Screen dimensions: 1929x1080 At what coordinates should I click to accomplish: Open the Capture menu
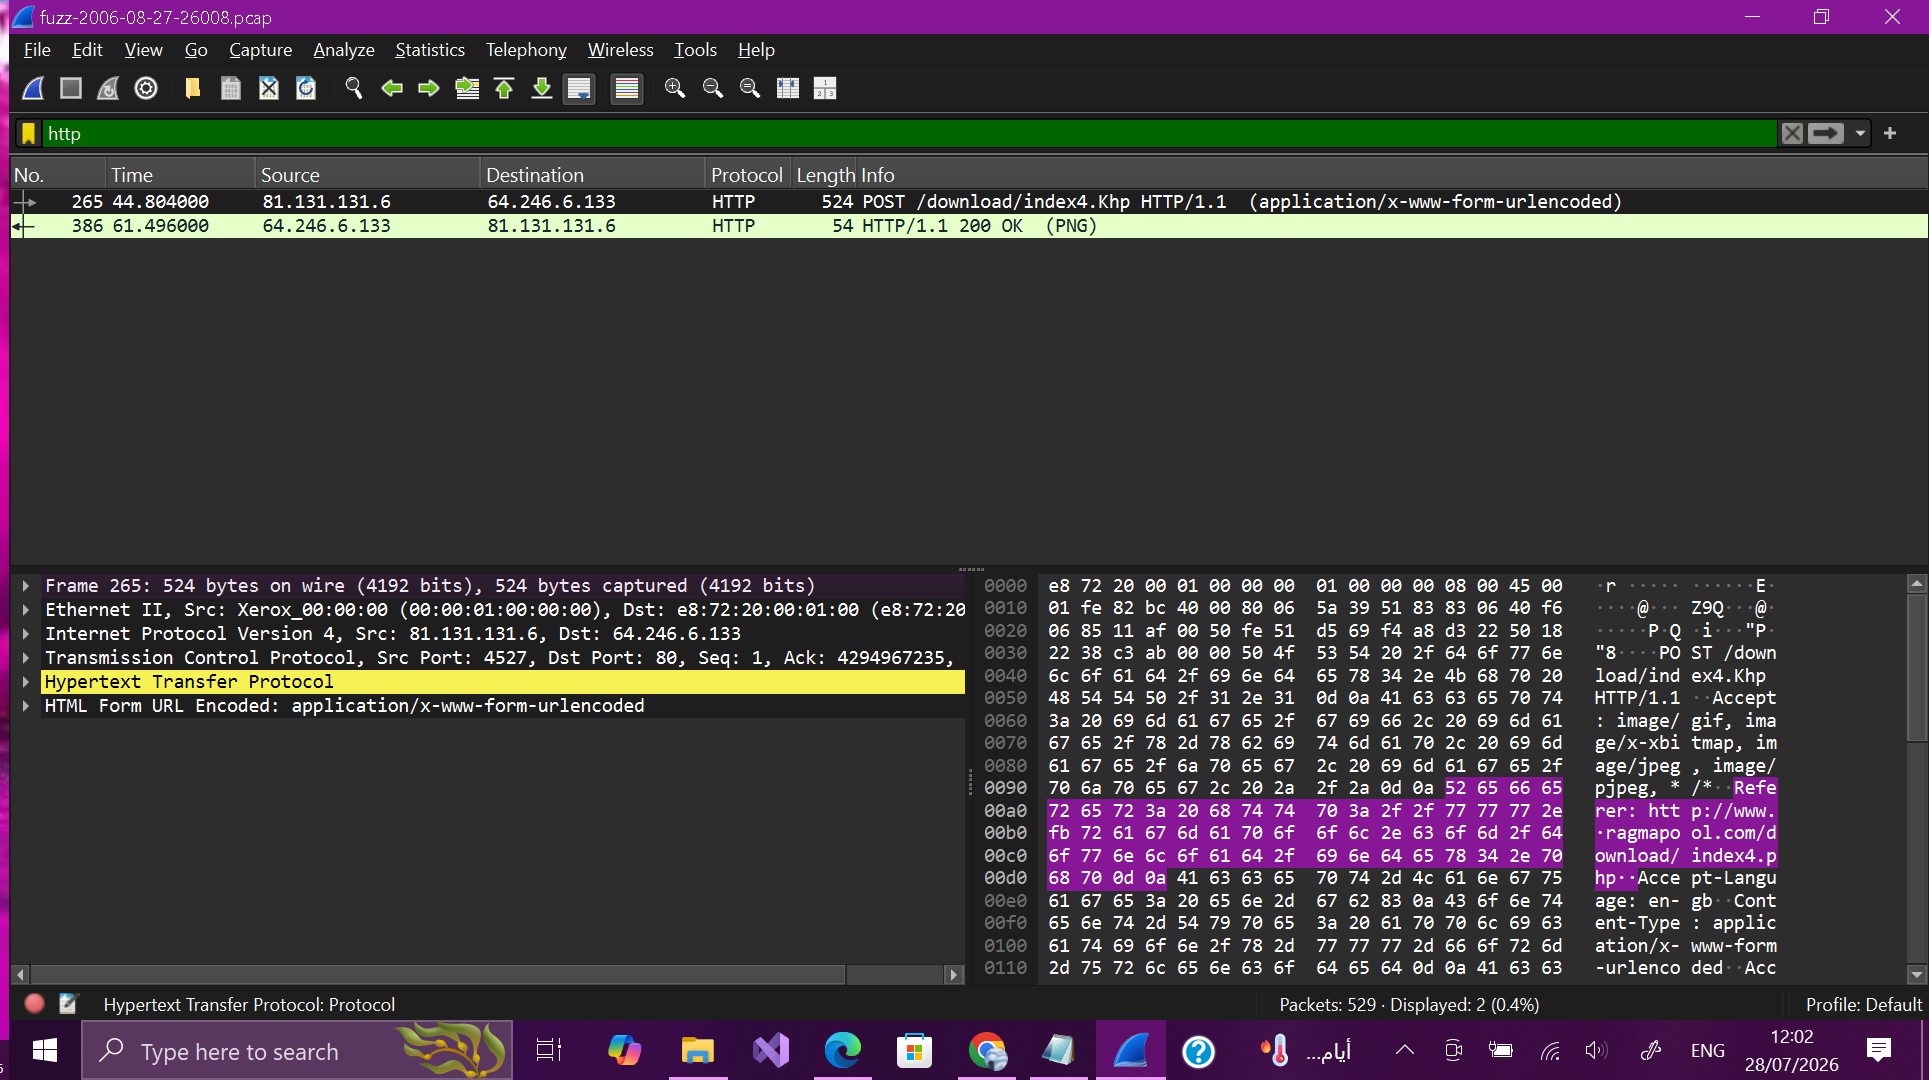click(x=260, y=50)
